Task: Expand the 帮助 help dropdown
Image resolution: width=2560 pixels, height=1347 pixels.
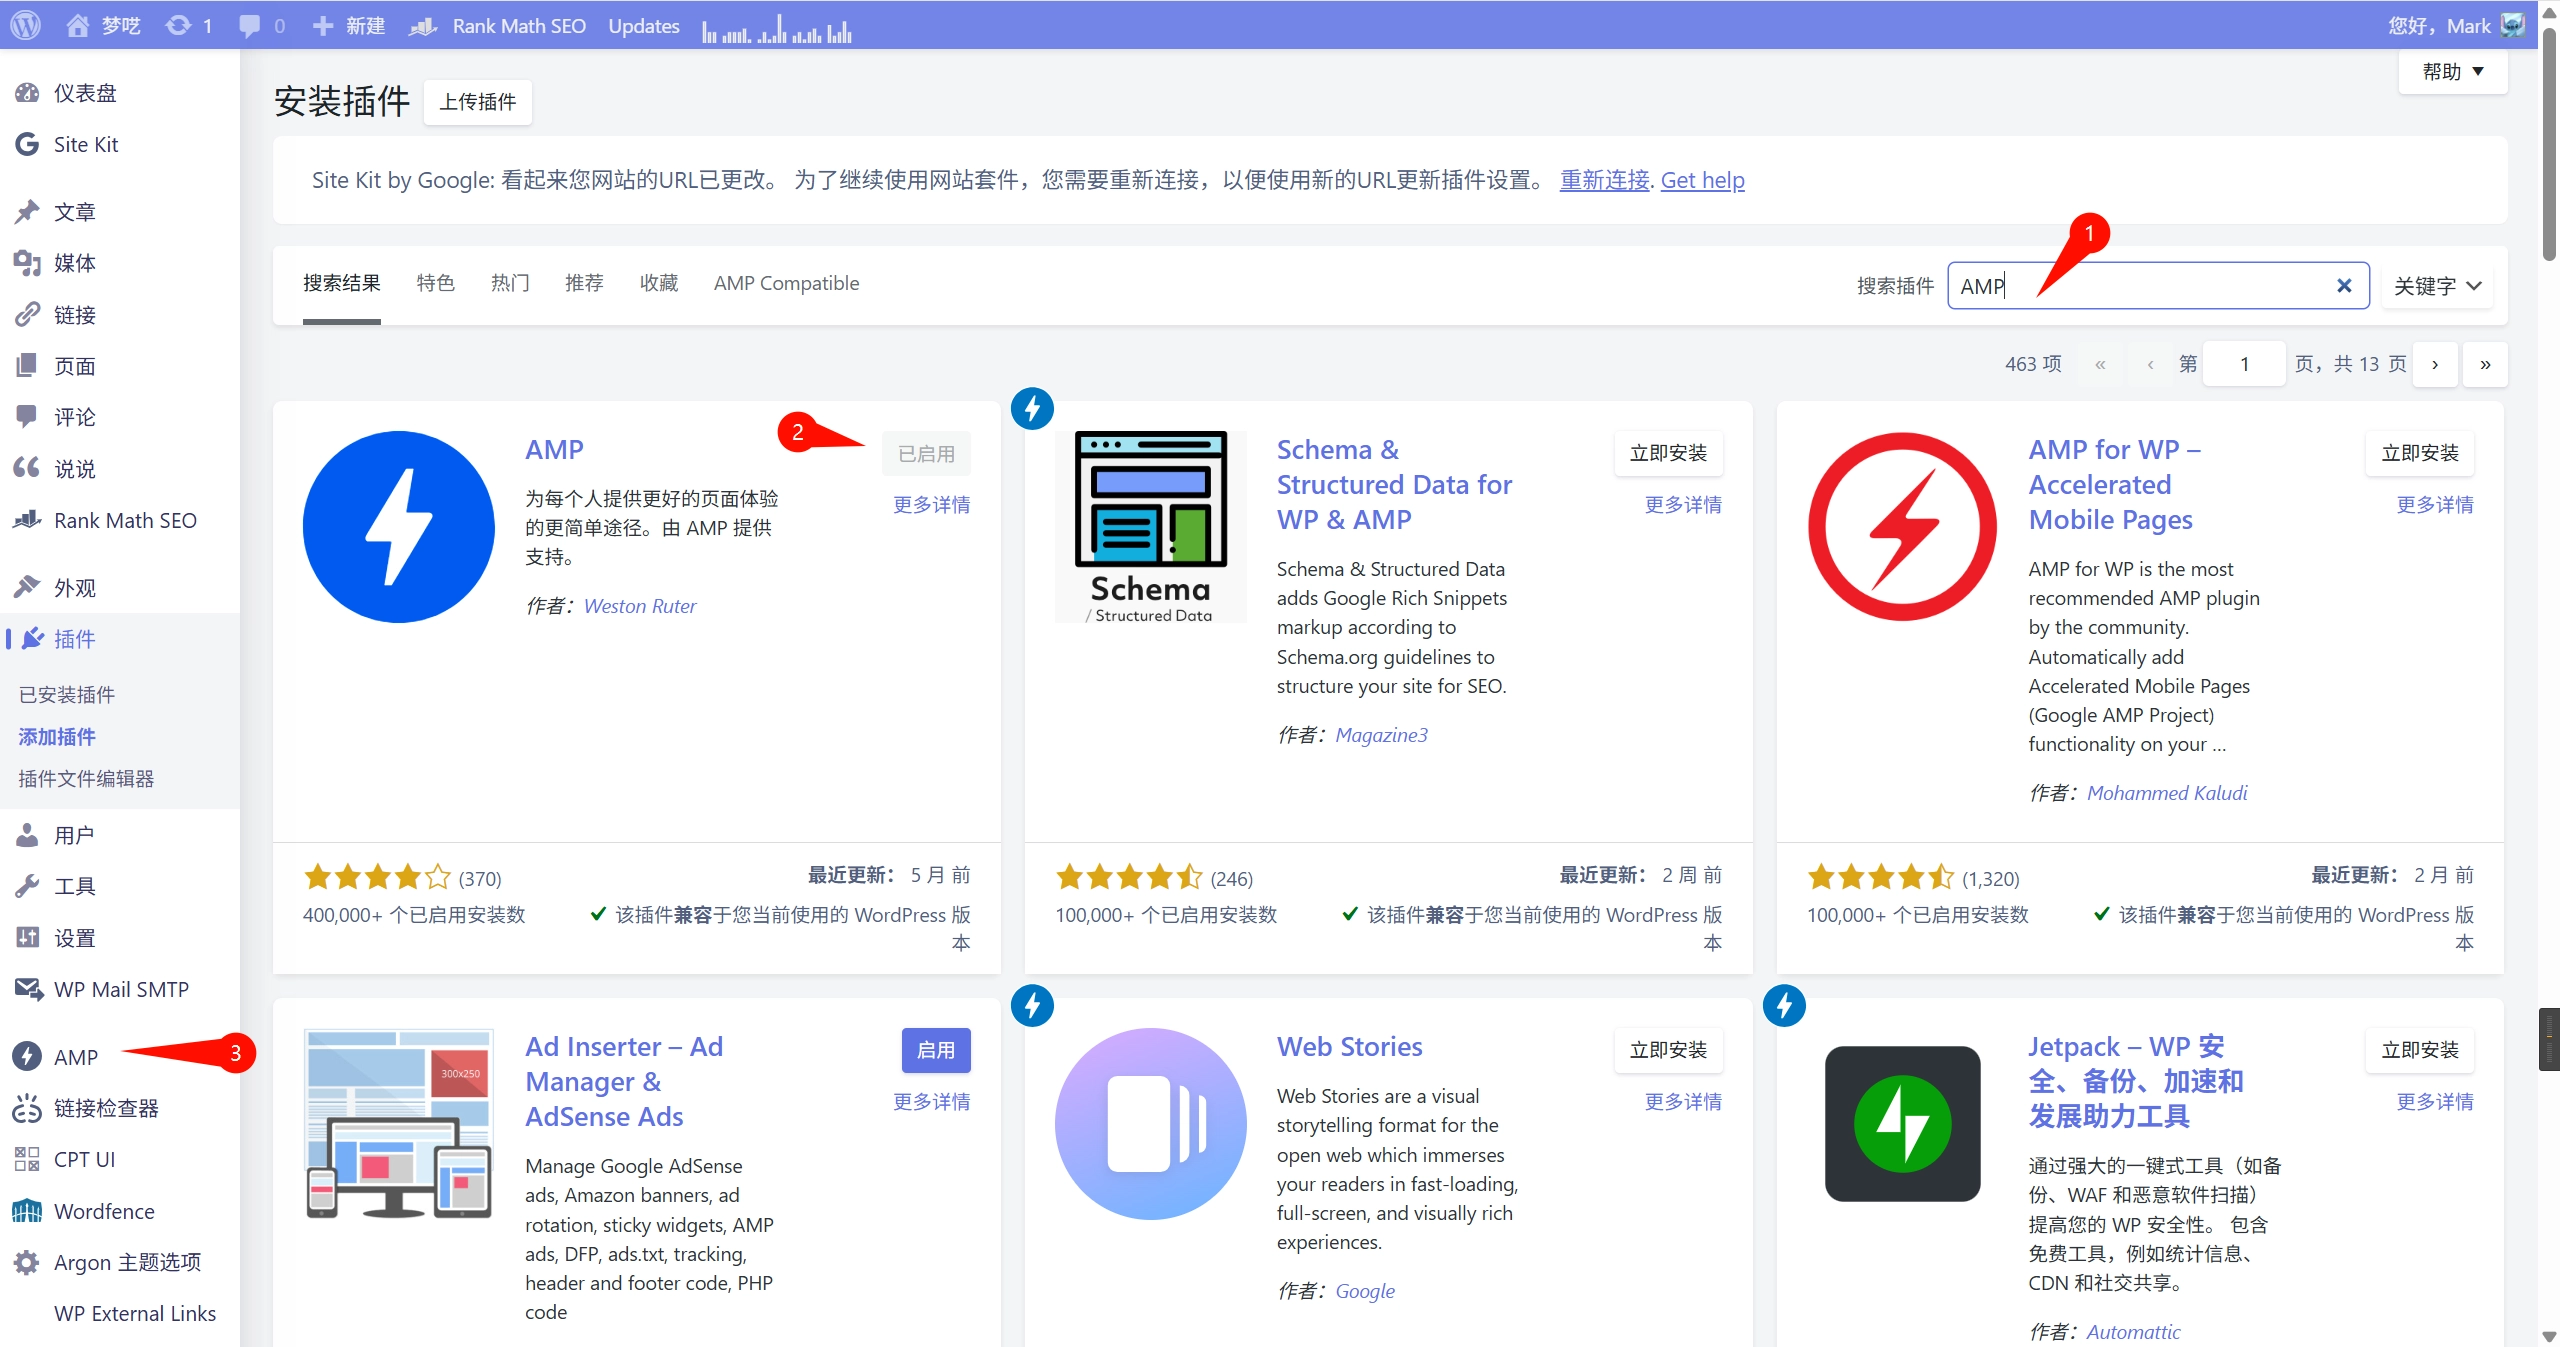Action: (2453, 71)
